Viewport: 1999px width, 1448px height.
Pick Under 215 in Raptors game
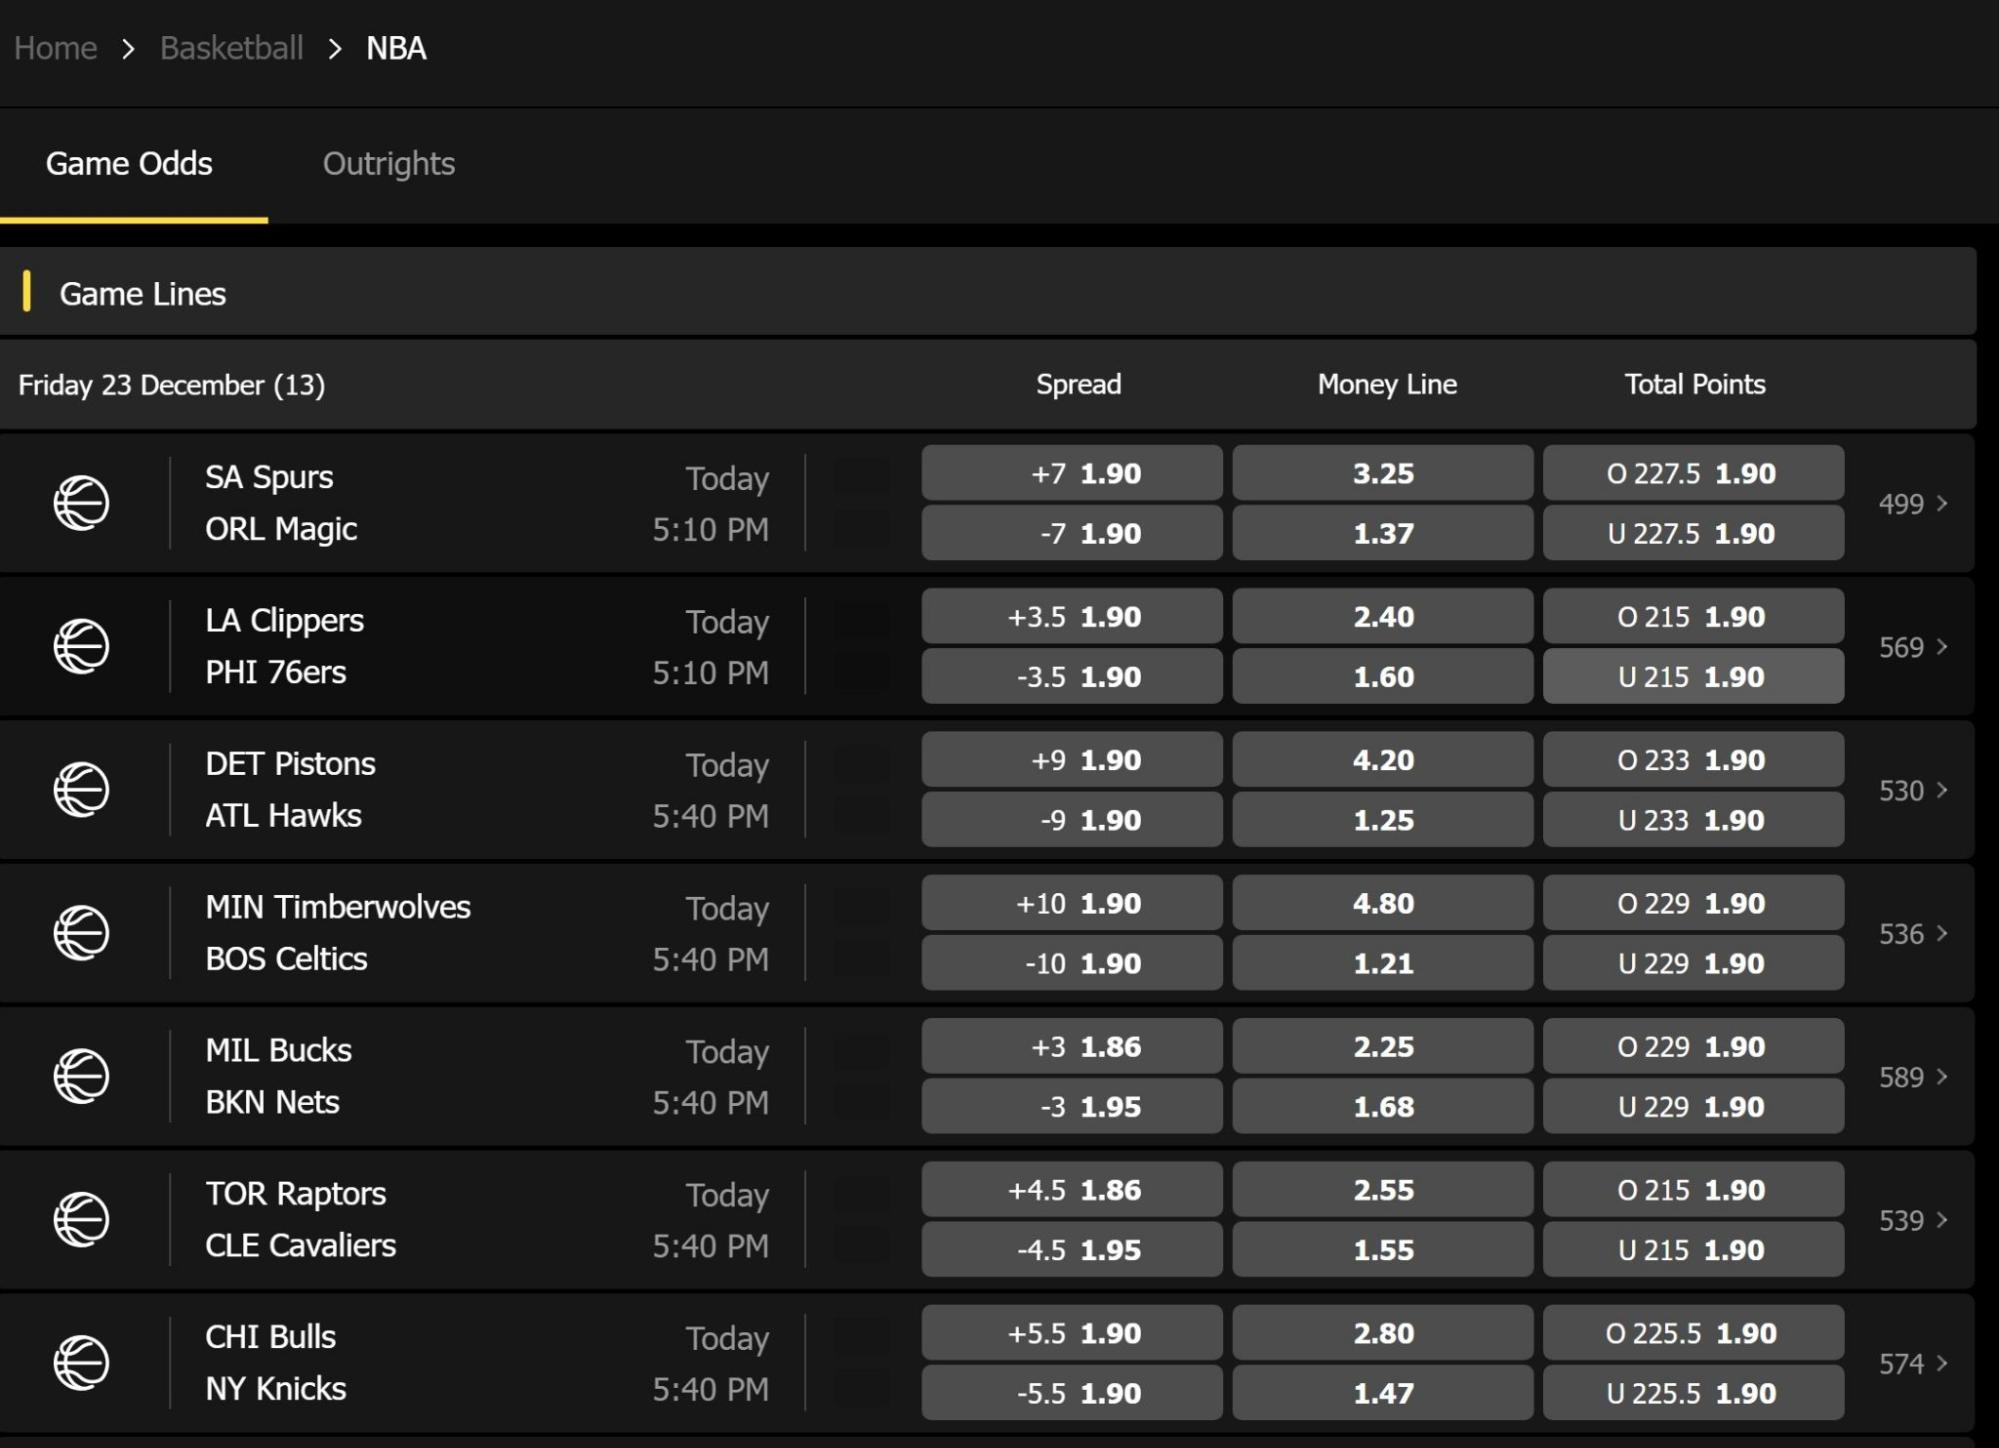pos(1693,1250)
